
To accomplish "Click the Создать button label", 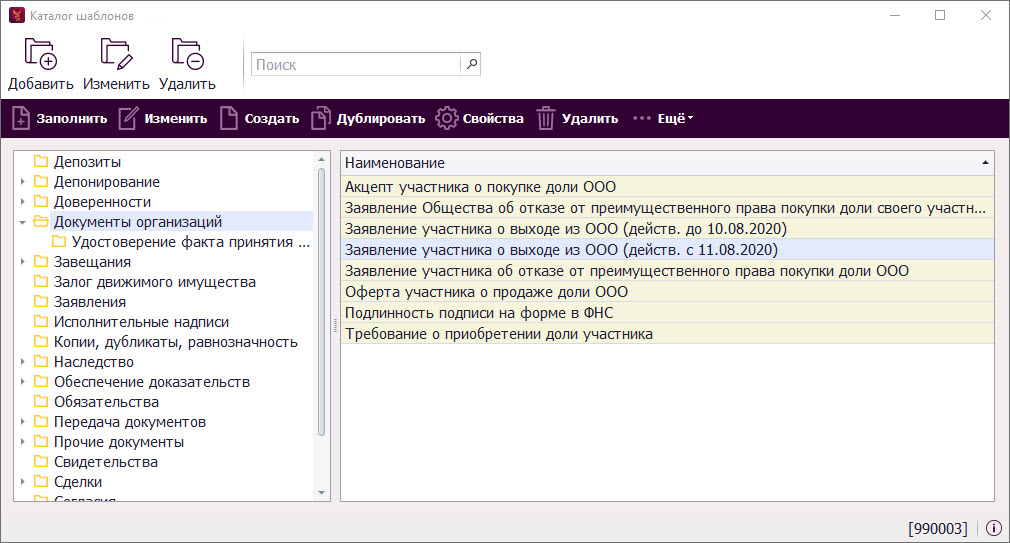I will click(272, 119).
